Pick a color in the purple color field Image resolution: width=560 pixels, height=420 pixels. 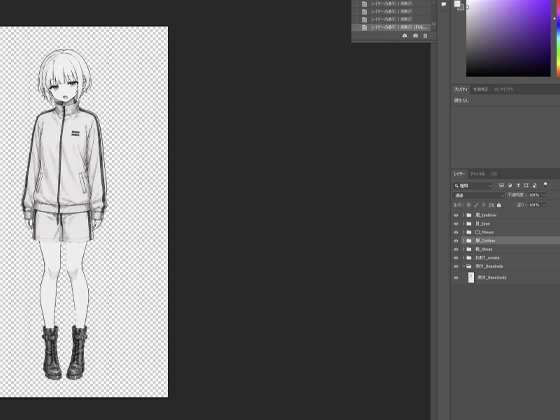click(508, 38)
